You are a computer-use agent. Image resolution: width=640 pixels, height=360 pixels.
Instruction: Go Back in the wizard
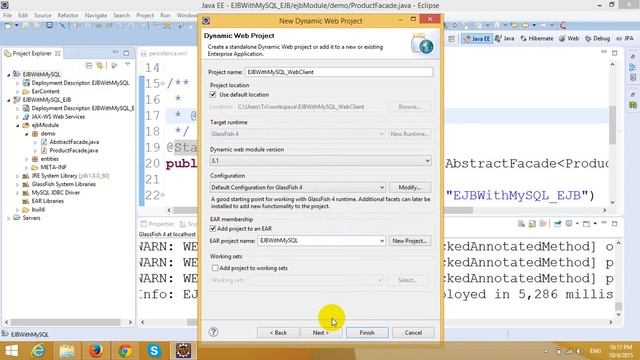[x=278, y=333]
